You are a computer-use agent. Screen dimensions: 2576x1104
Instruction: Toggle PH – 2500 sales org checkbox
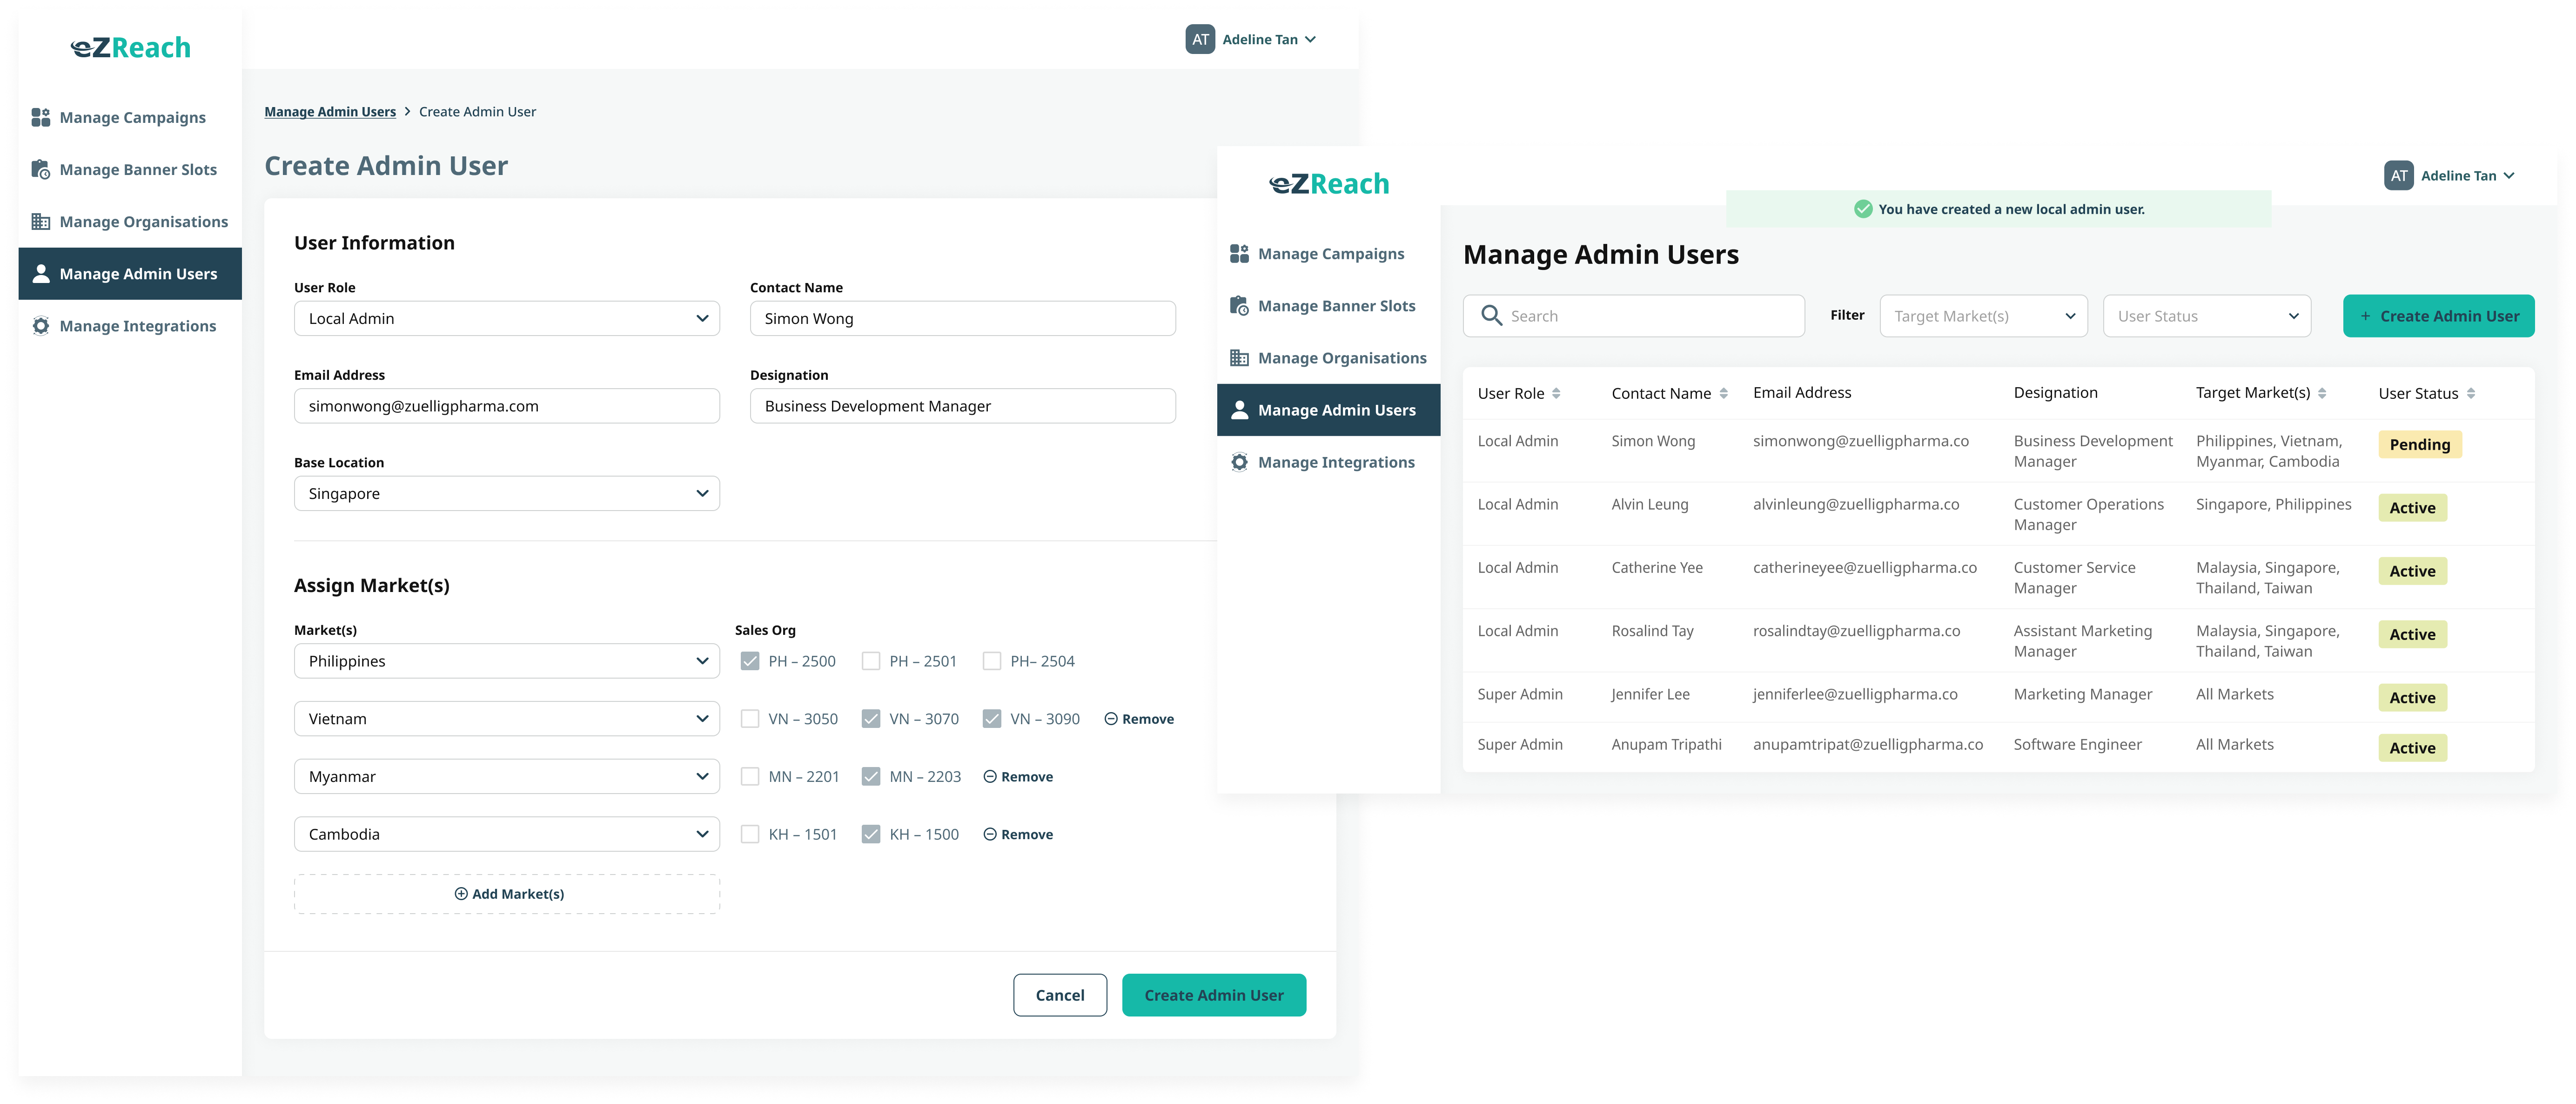click(x=750, y=661)
